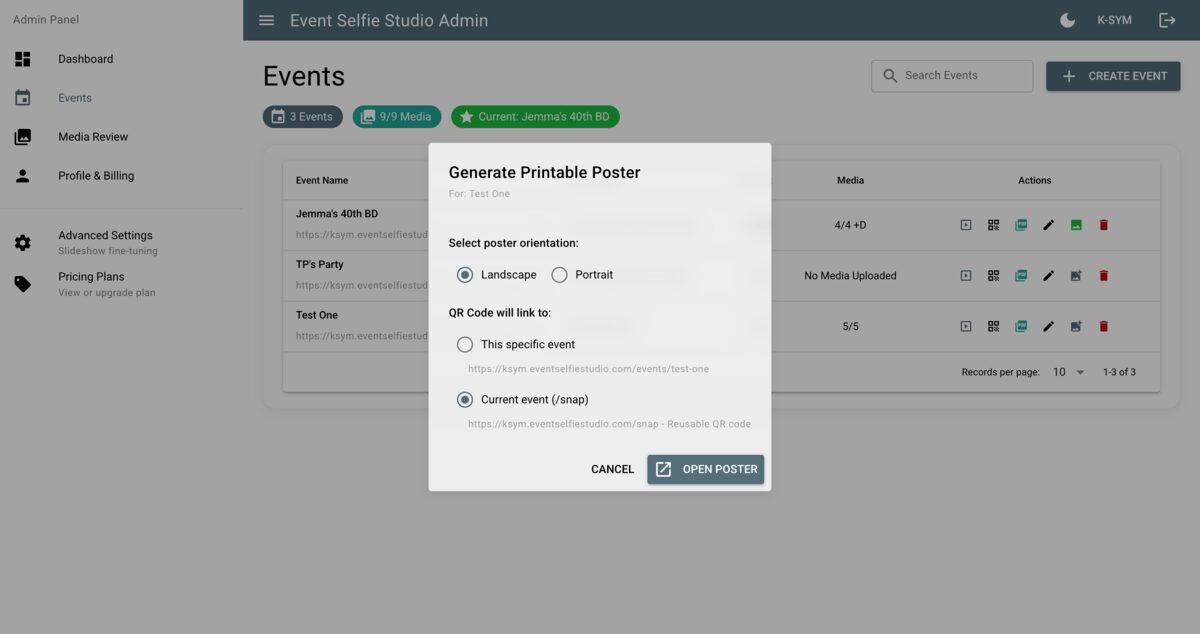1200x634 pixels.
Task: Choose "Current event (/snap)" QR link option
Action: coord(465,399)
